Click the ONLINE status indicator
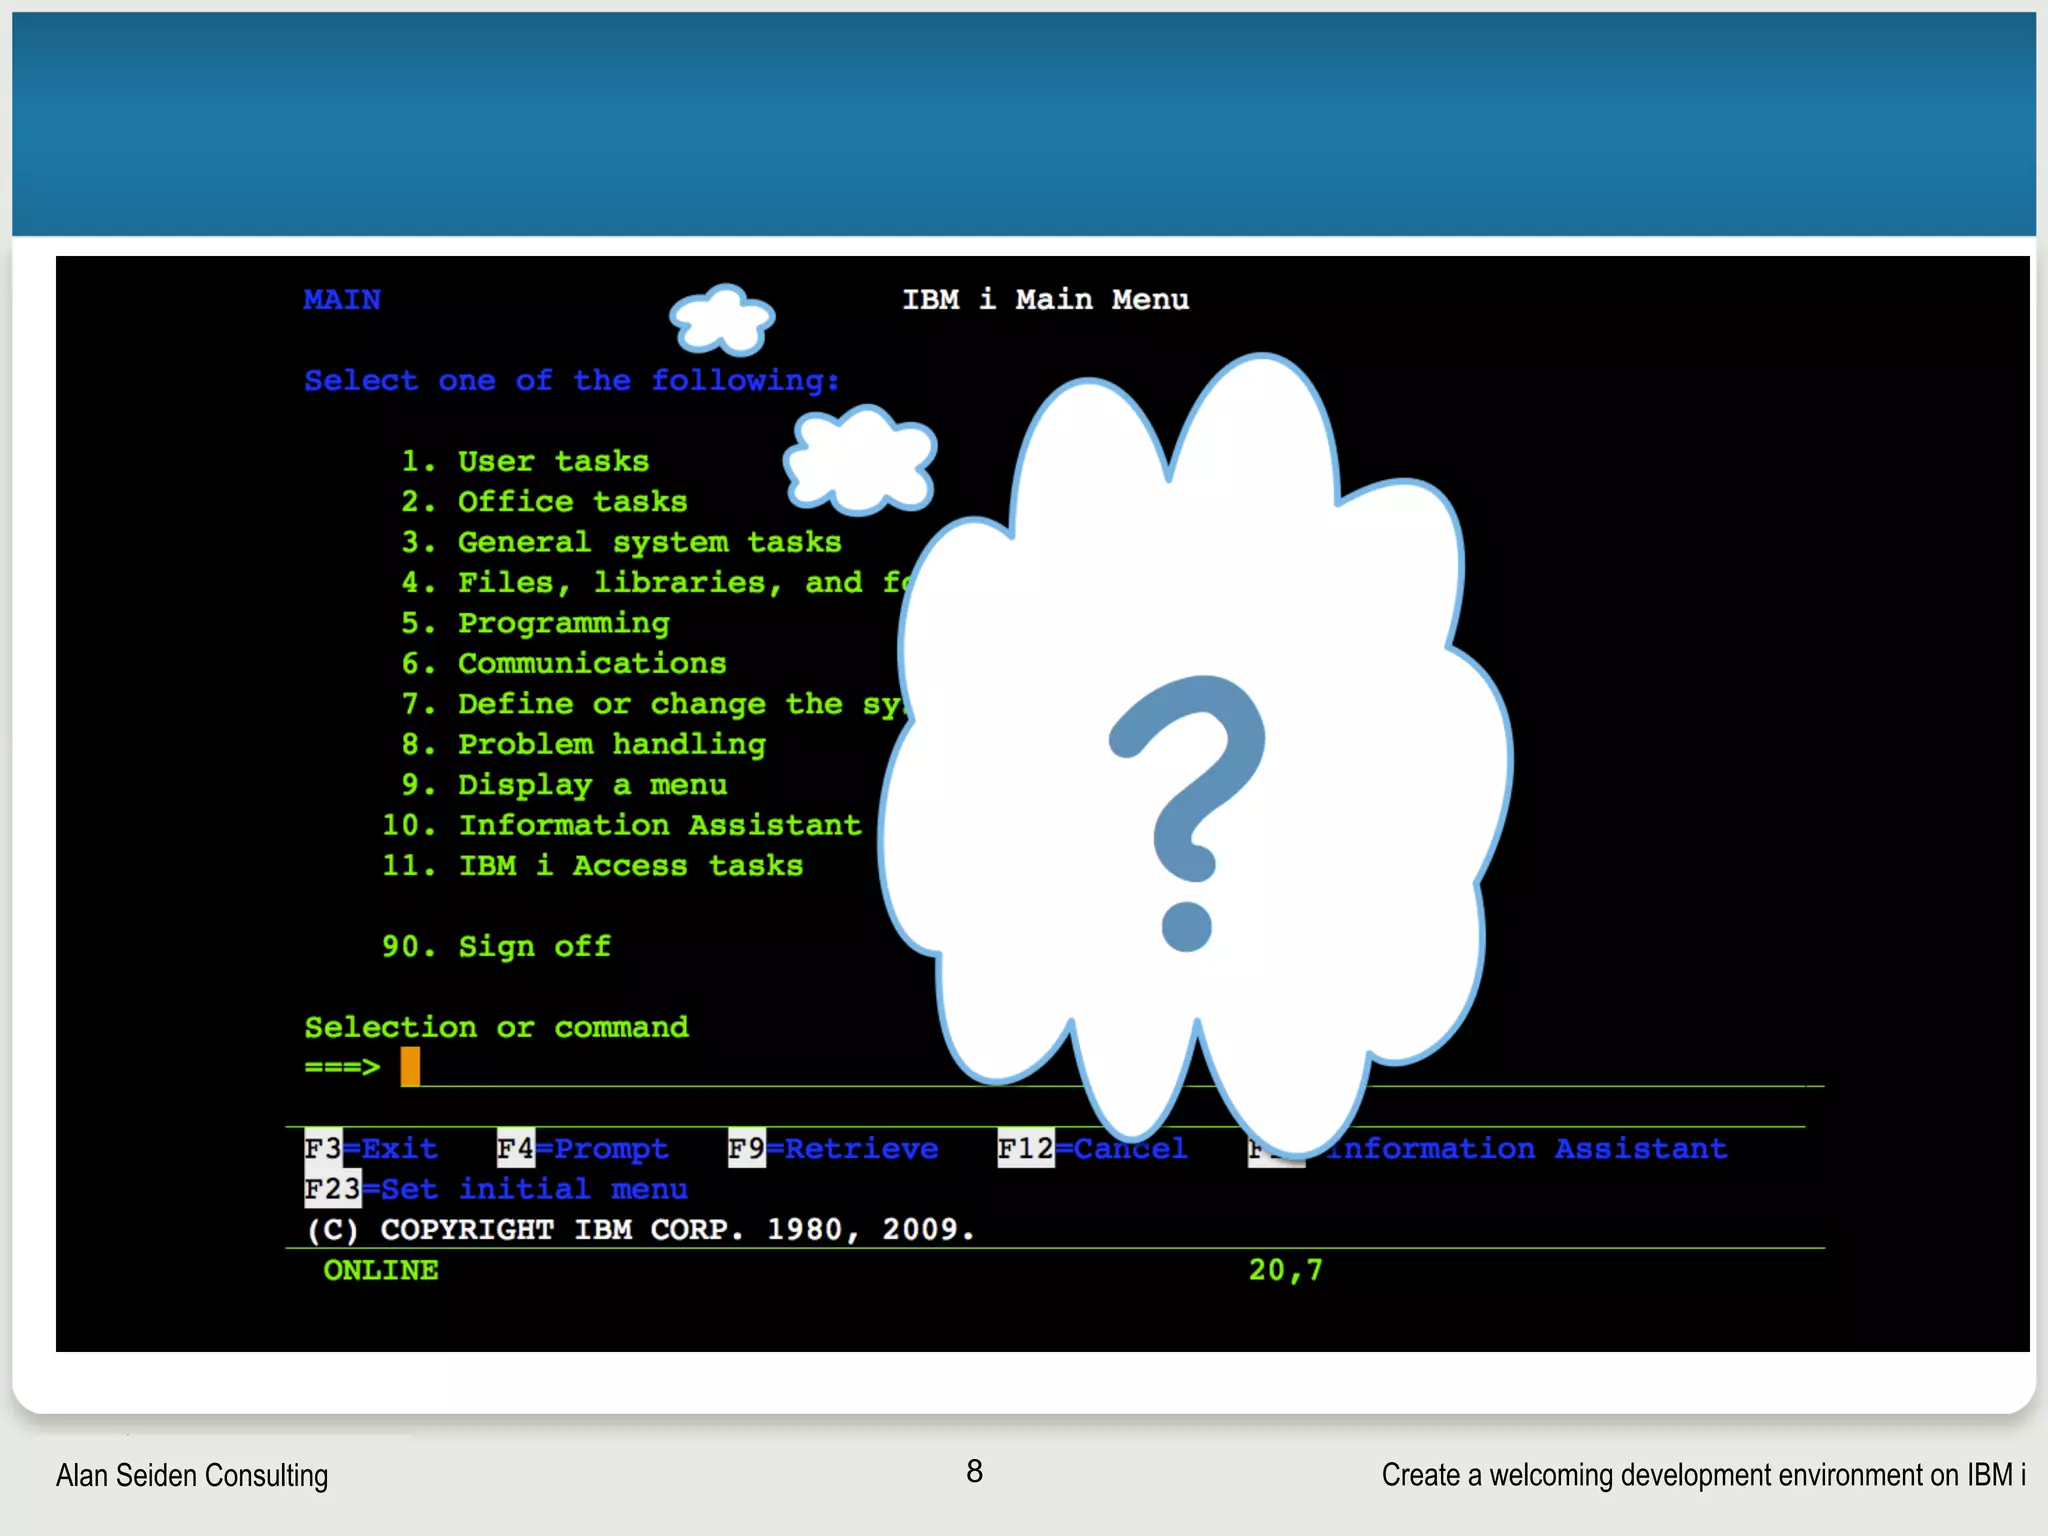Image resolution: width=2048 pixels, height=1536 pixels. tap(381, 1270)
